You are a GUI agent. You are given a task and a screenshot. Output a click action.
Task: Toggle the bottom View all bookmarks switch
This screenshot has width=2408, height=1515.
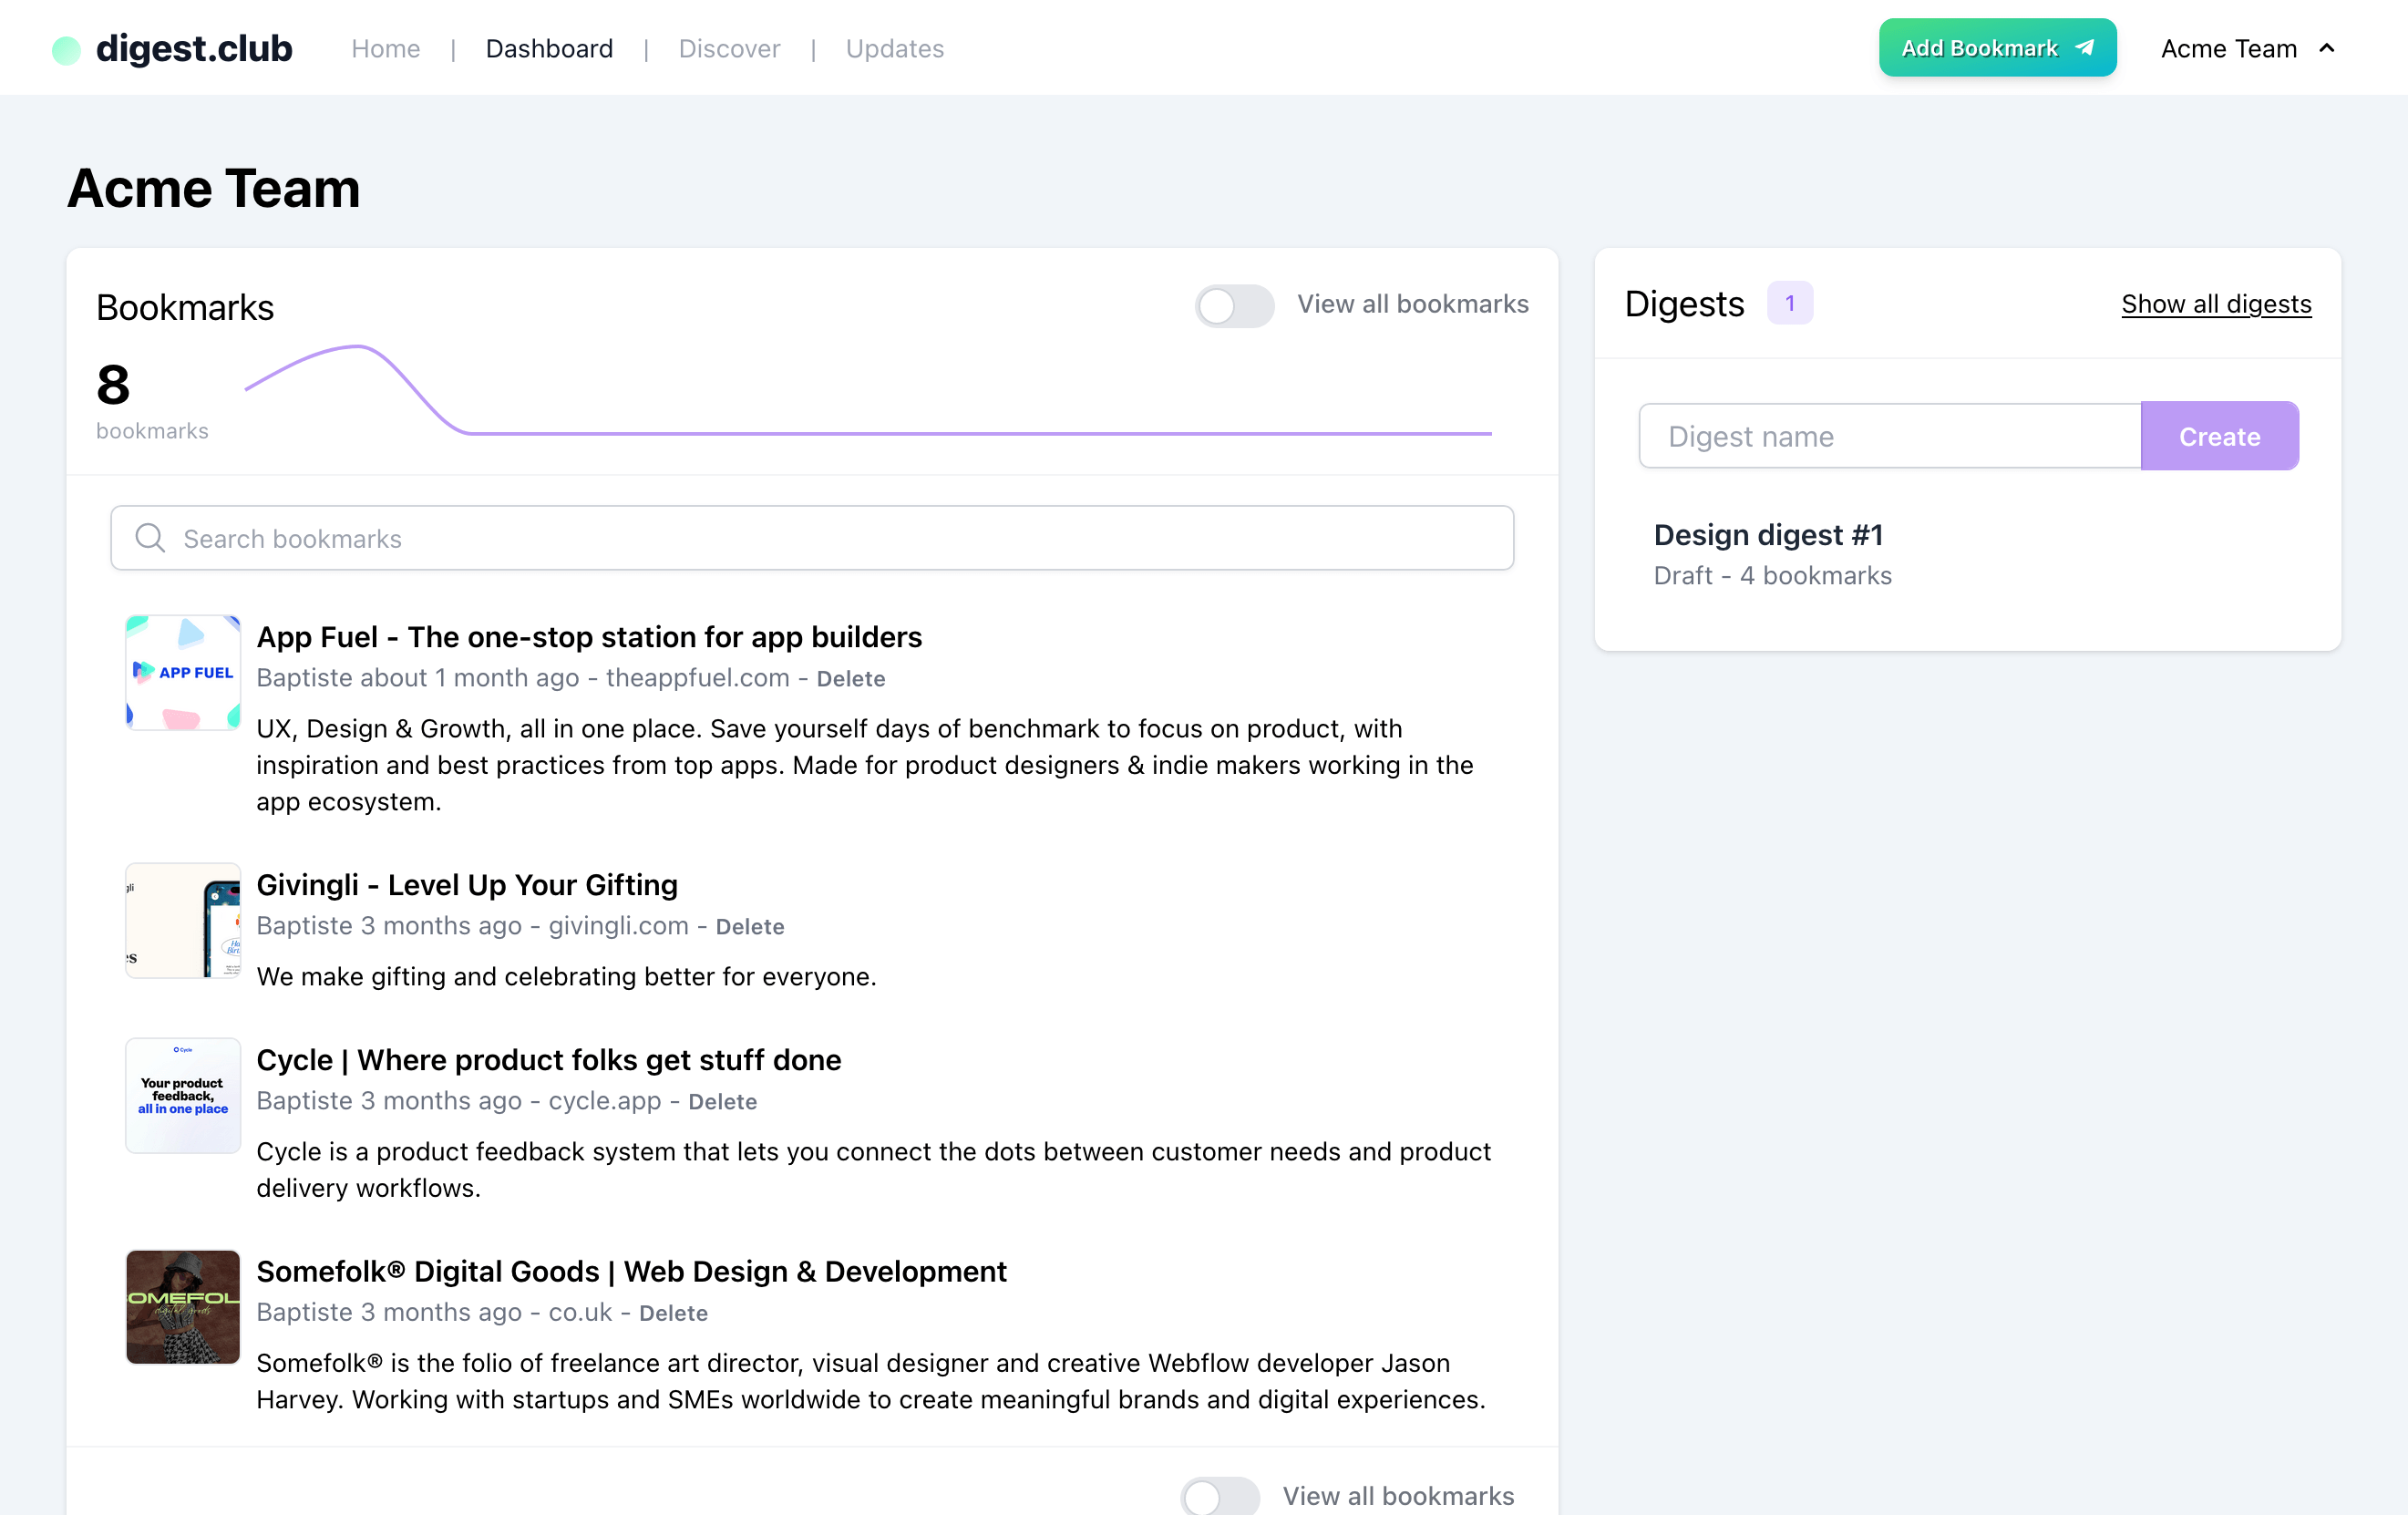click(x=1220, y=1496)
